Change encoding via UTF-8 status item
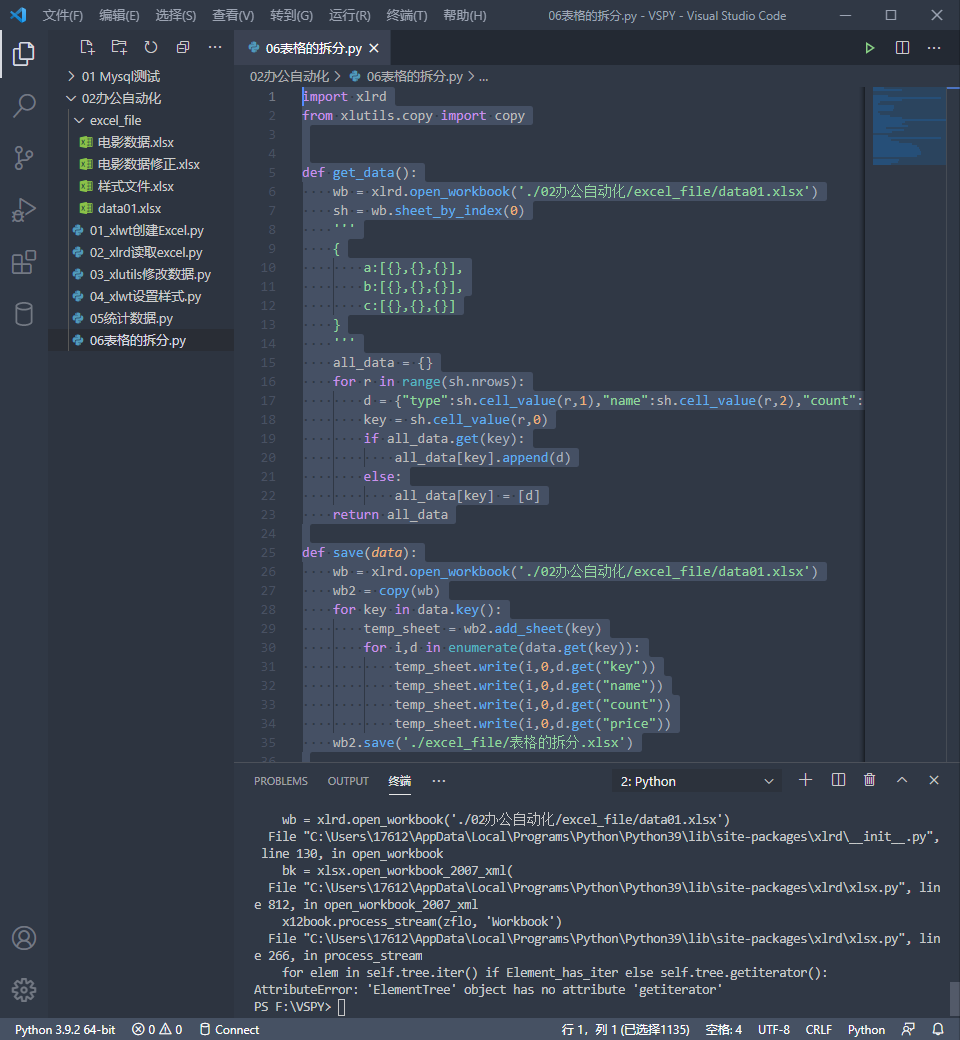This screenshot has width=960, height=1040. click(x=774, y=1029)
